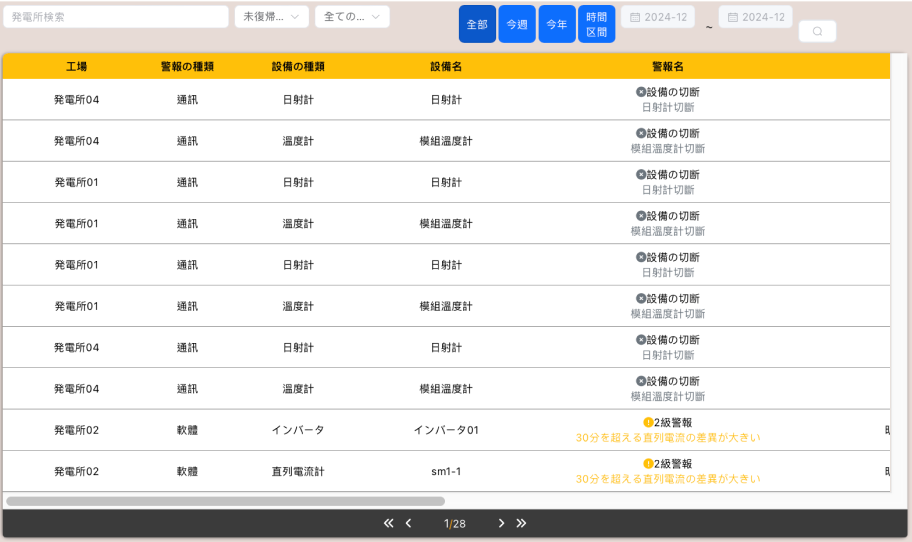
Task: Click the 設備名 column header
Action: [x=446, y=66]
